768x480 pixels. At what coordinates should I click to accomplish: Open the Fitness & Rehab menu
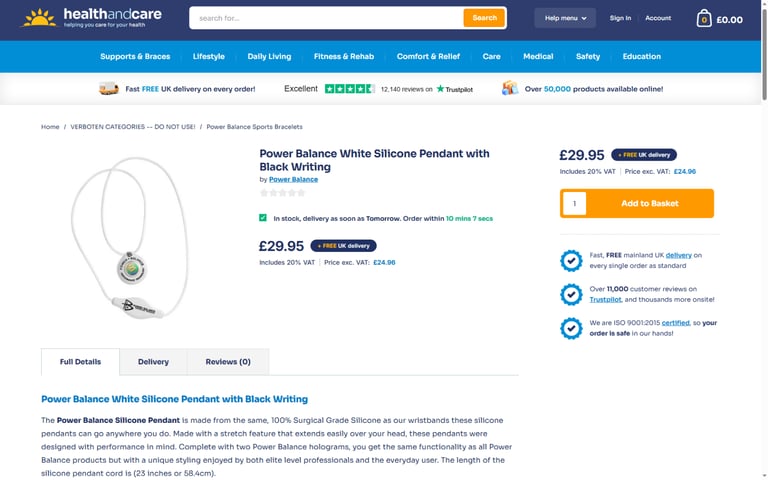344,56
